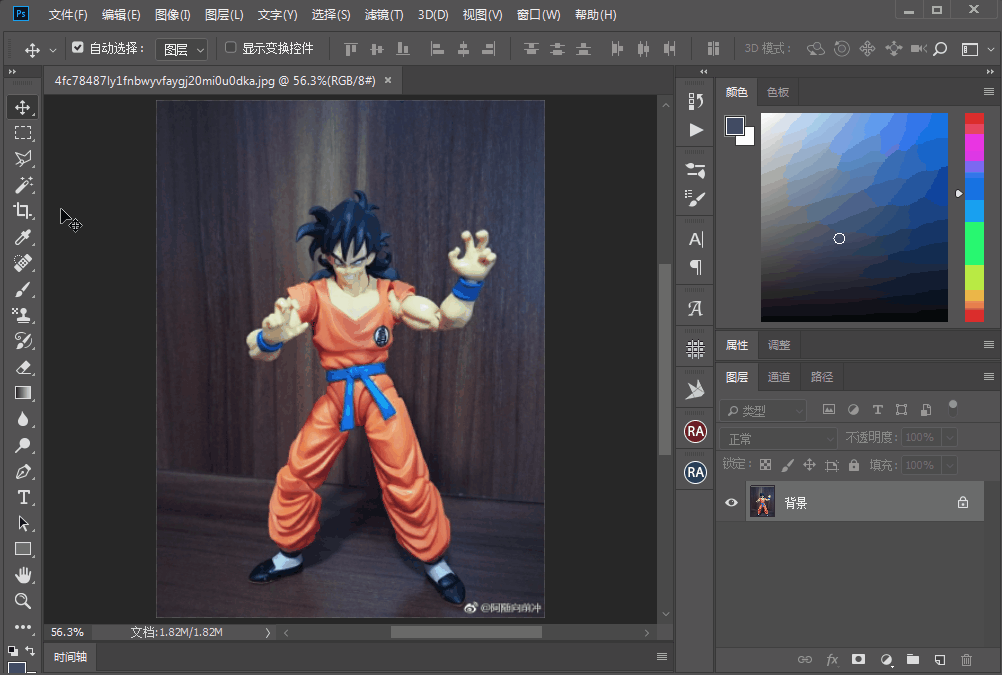This screenshot has width=1002, height=675.
Task: Select the Blur tool
Action: (x=23, y=419)
